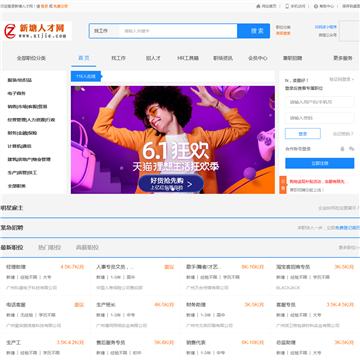Open the 招人才 navigation item
The image size is (360, 360).
point(153,58)
